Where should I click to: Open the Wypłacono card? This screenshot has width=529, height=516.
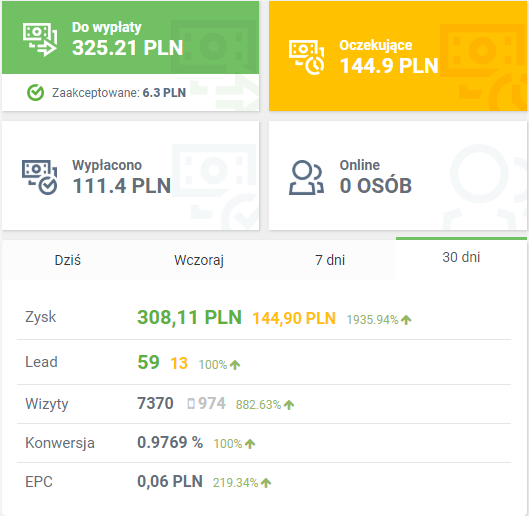pyautogui.click(x=131, y=176)
